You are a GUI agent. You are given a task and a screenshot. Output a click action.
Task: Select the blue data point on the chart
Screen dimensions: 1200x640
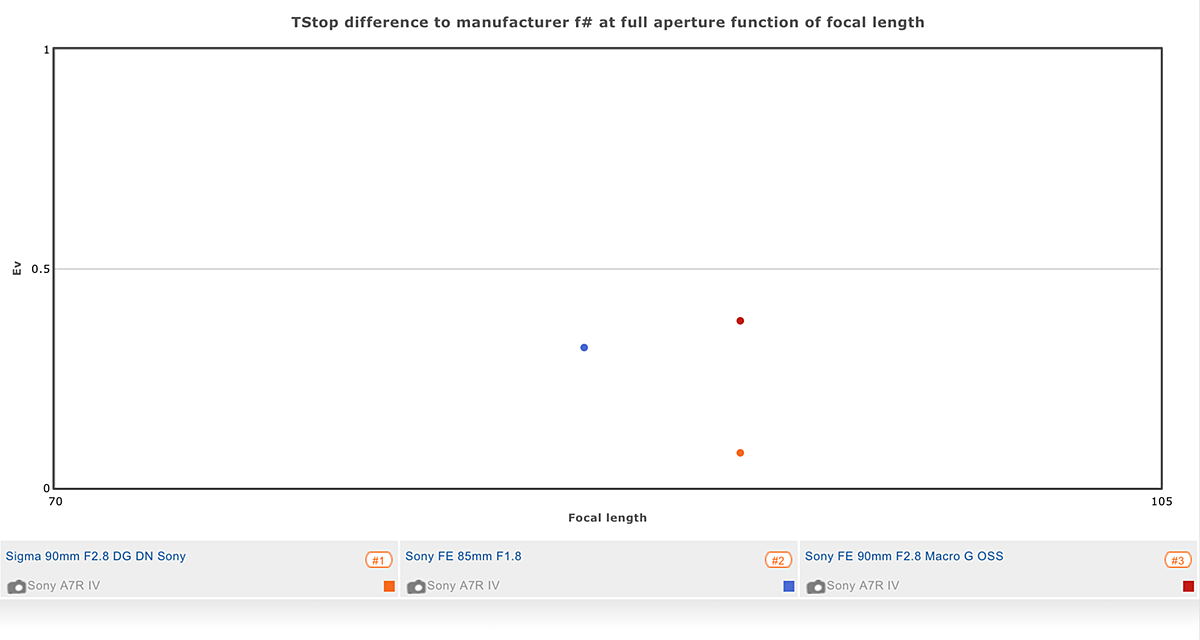584,348
